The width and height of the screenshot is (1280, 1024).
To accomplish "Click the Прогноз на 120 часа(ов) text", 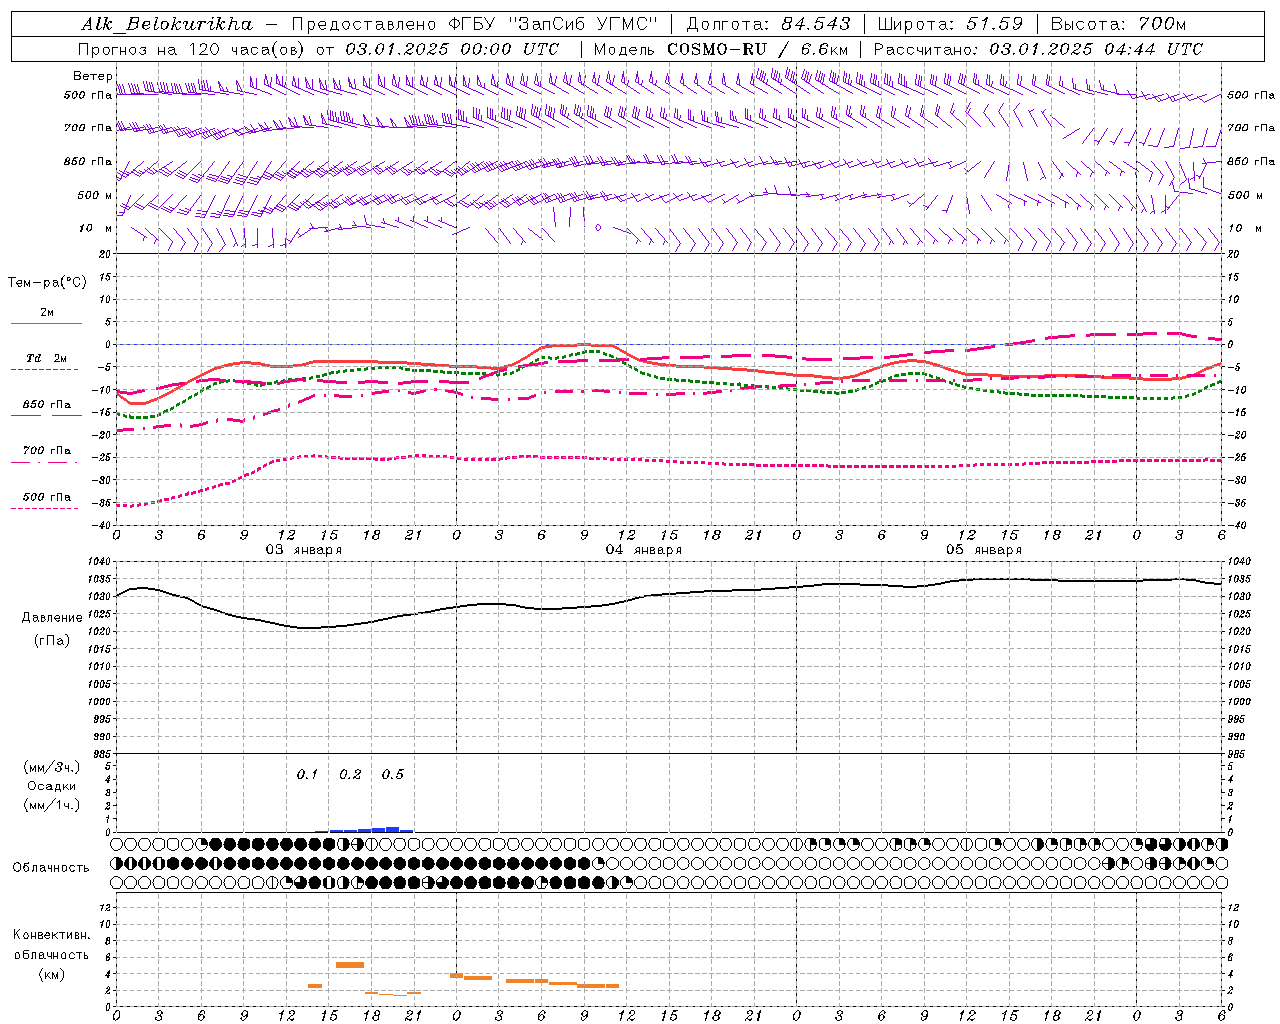I will tap(193, 48).
